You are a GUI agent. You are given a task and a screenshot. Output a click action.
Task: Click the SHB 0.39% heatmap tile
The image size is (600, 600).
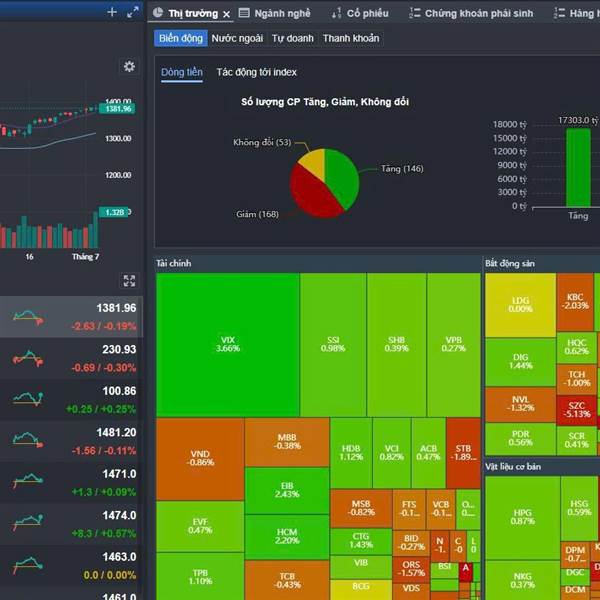tap(396, 344)
